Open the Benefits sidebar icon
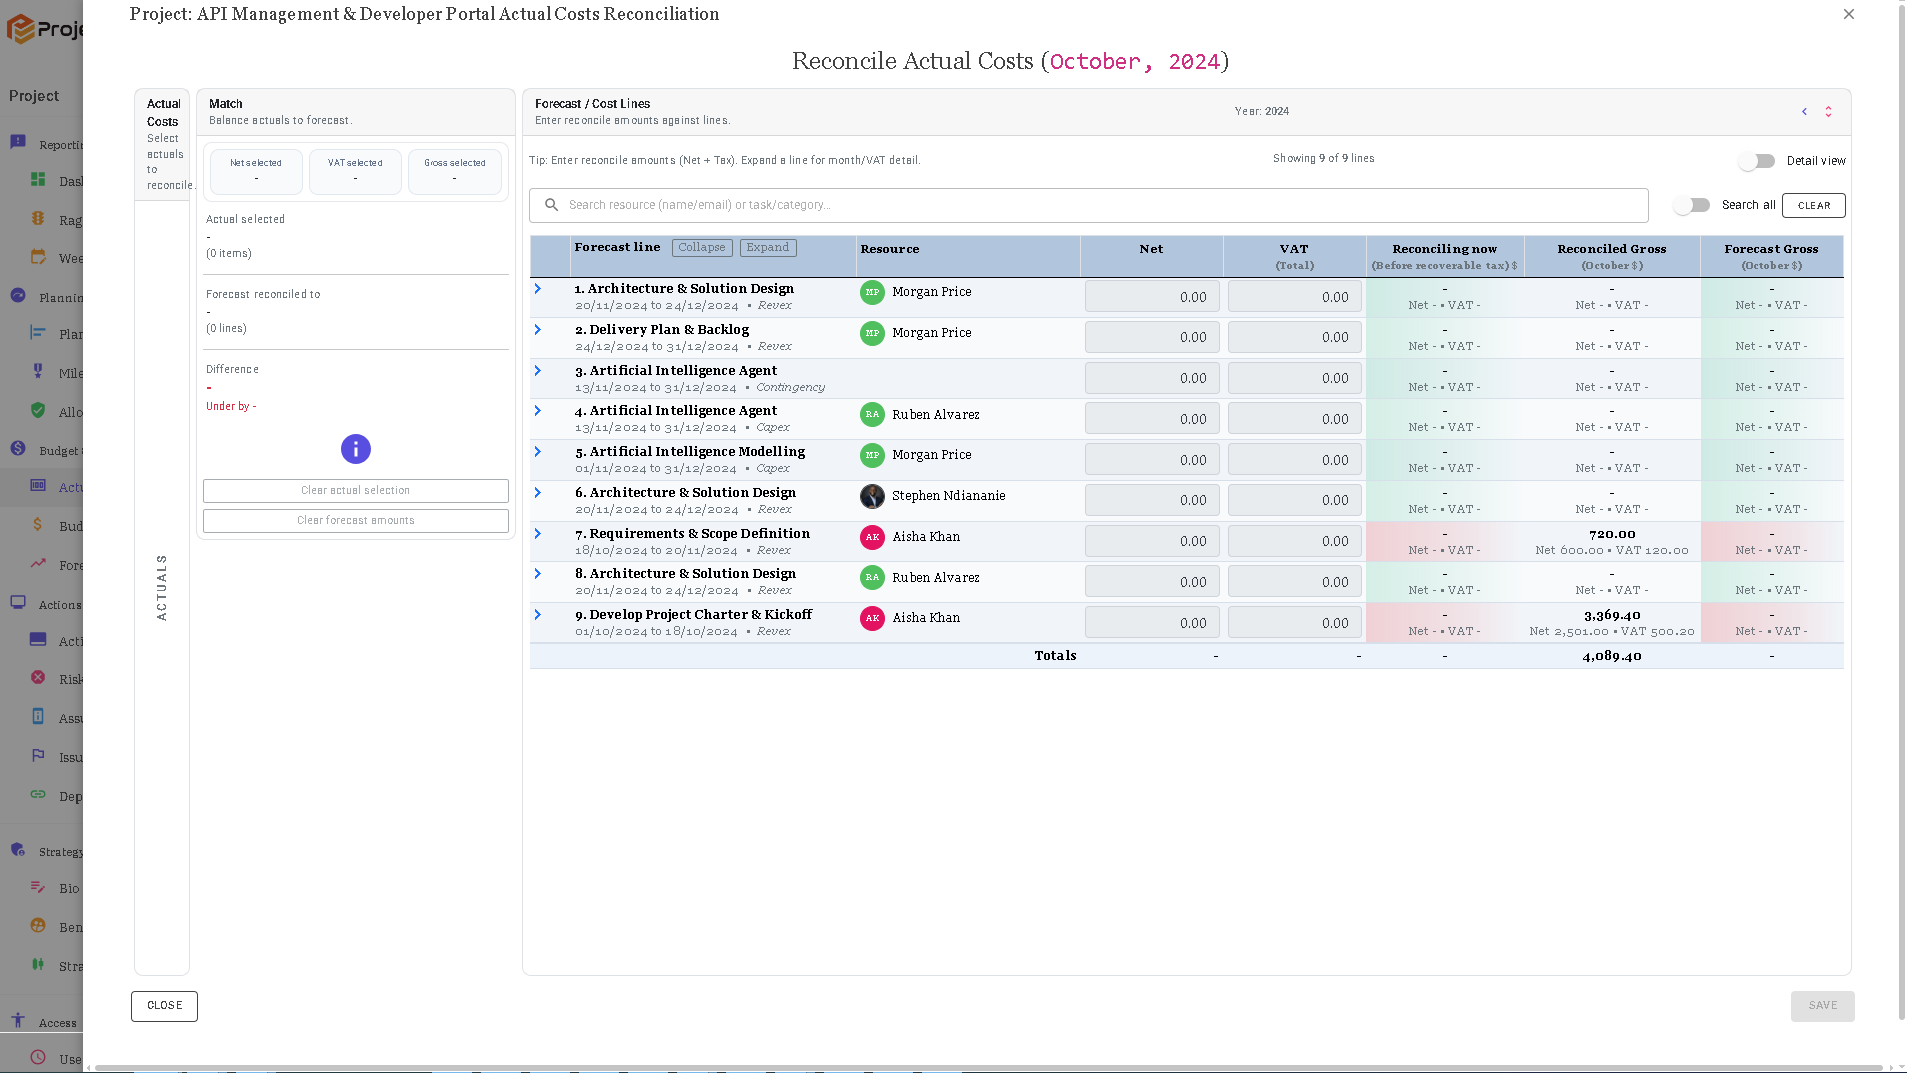1907x1073 pixels. [x=38, y=926]
